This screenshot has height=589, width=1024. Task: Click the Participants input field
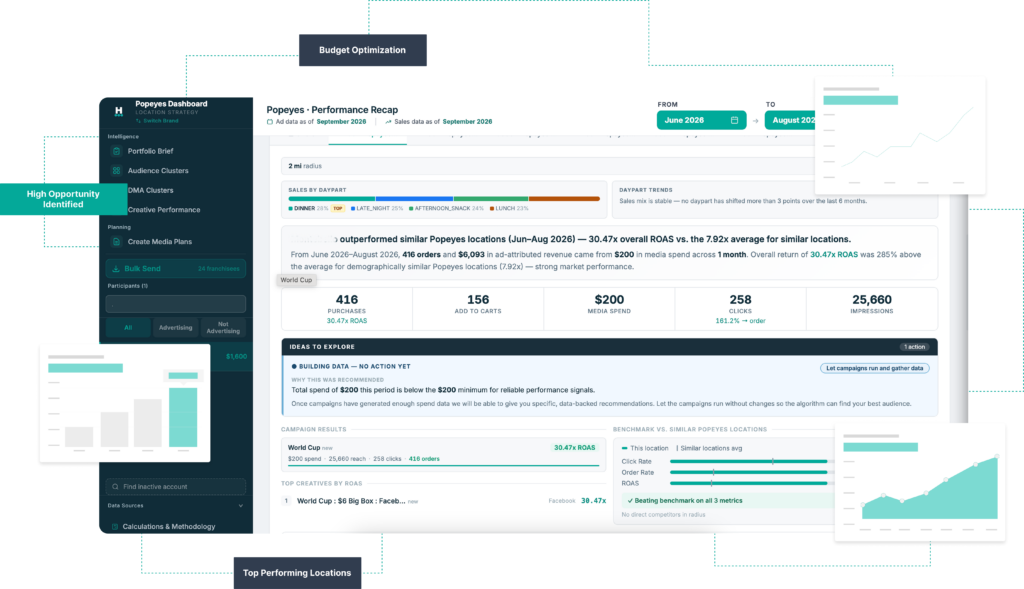(x=176, y=304)
